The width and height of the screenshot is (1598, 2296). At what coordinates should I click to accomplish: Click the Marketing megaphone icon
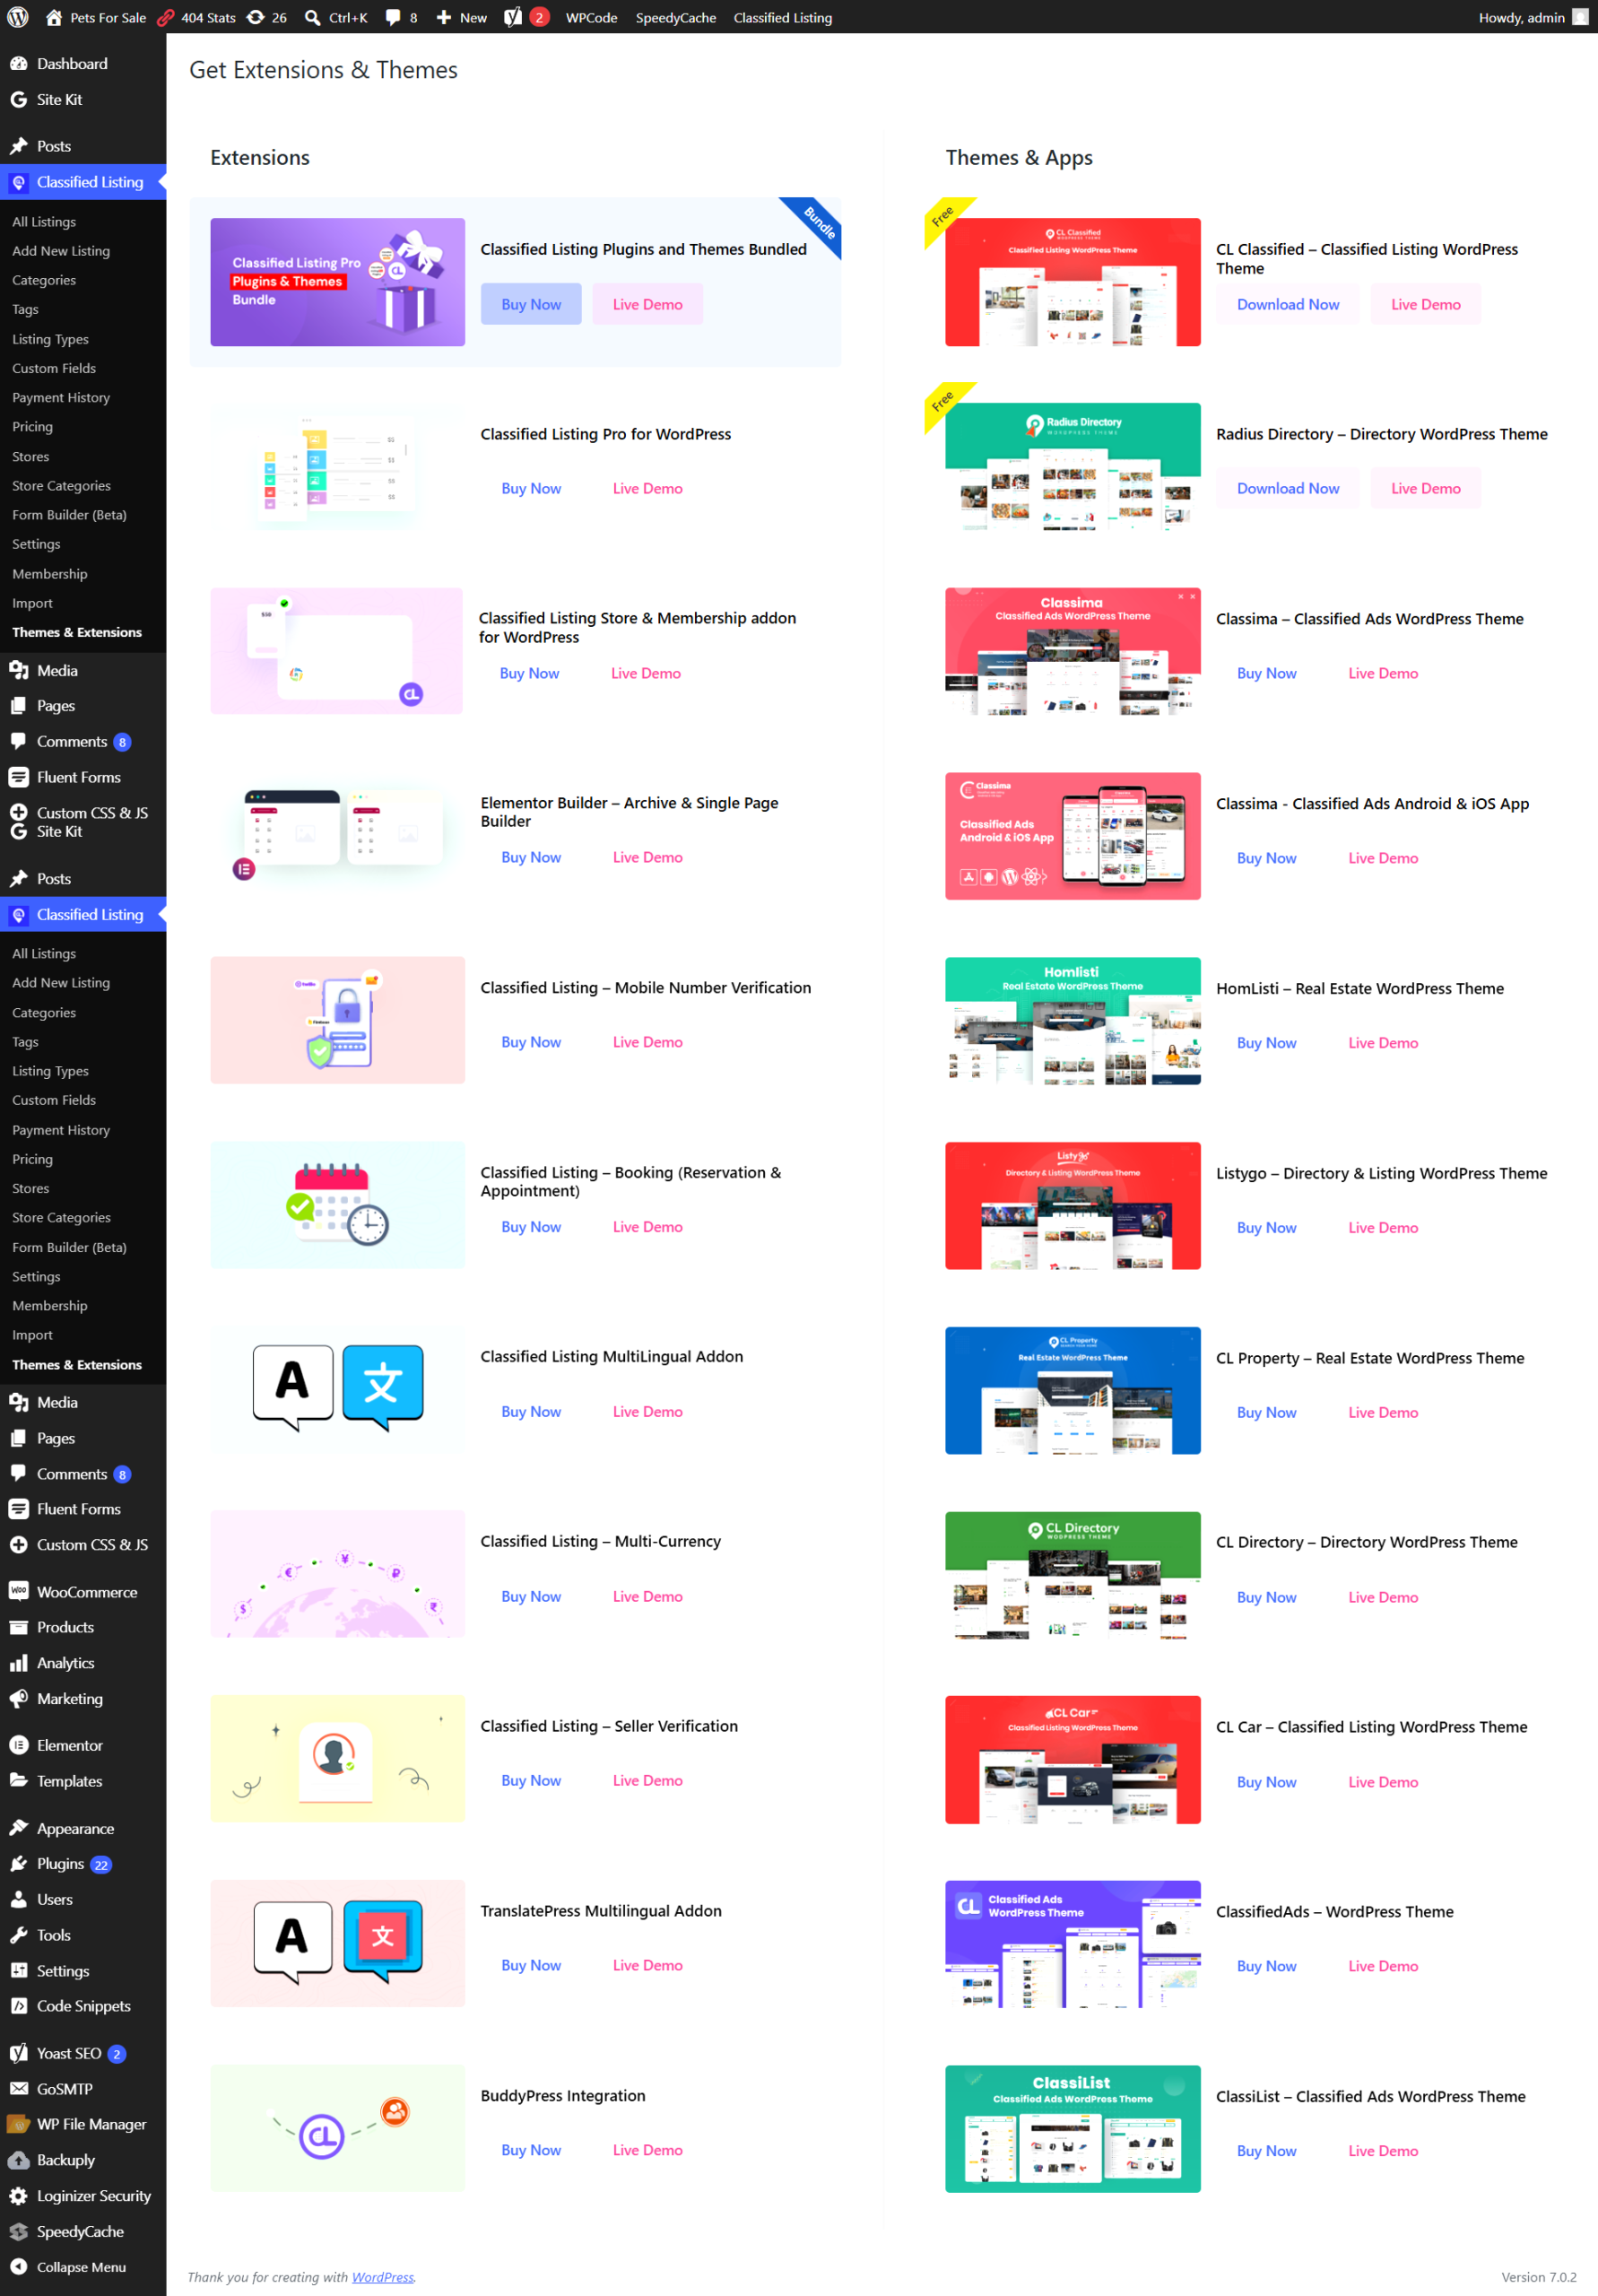[x=18, y=1698]
